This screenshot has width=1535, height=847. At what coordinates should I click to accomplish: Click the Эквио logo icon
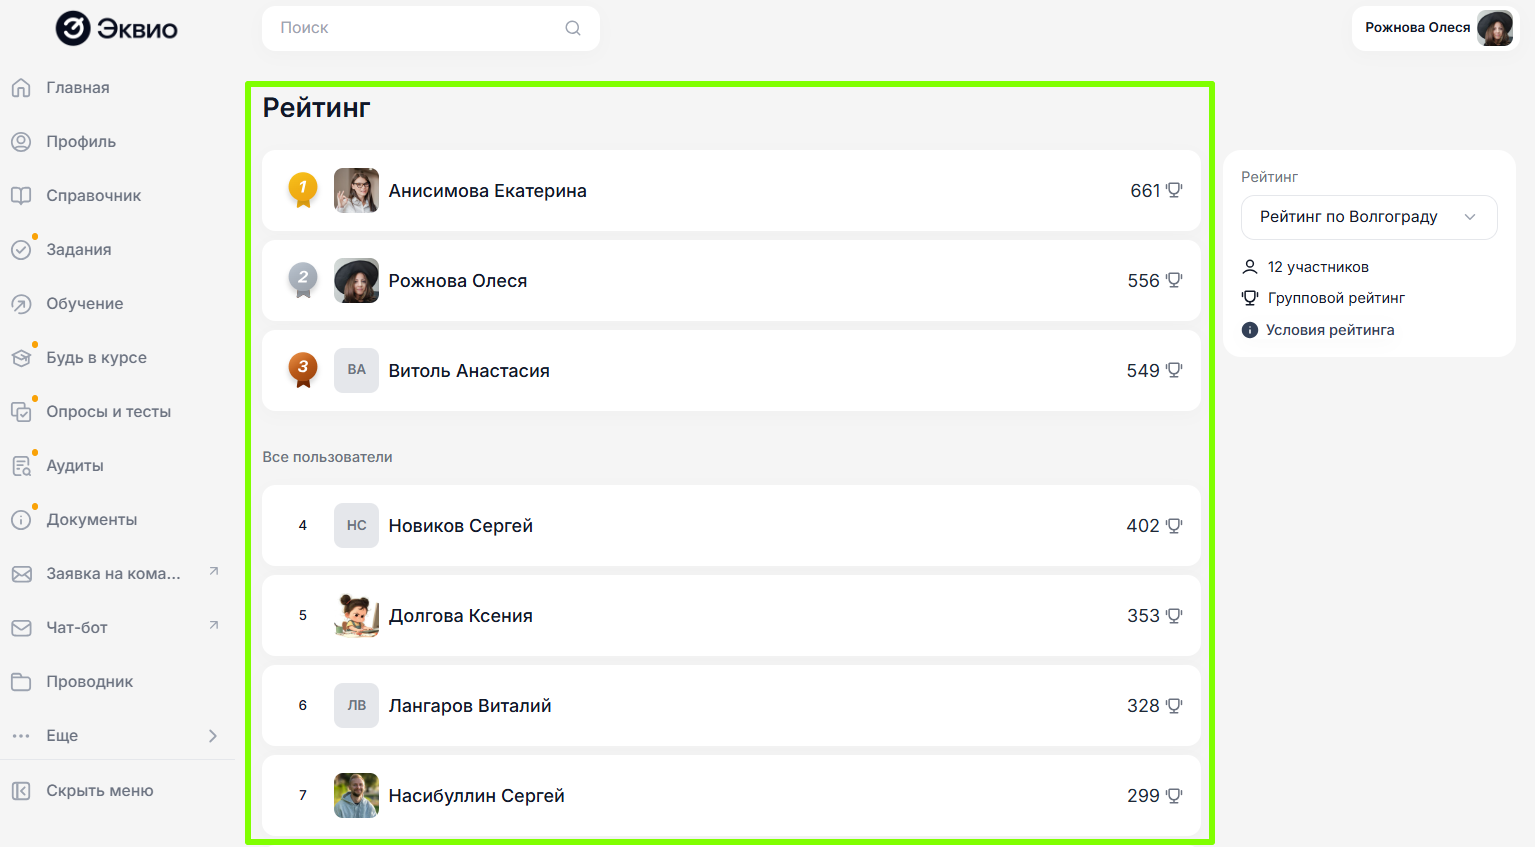click(73, 28)
